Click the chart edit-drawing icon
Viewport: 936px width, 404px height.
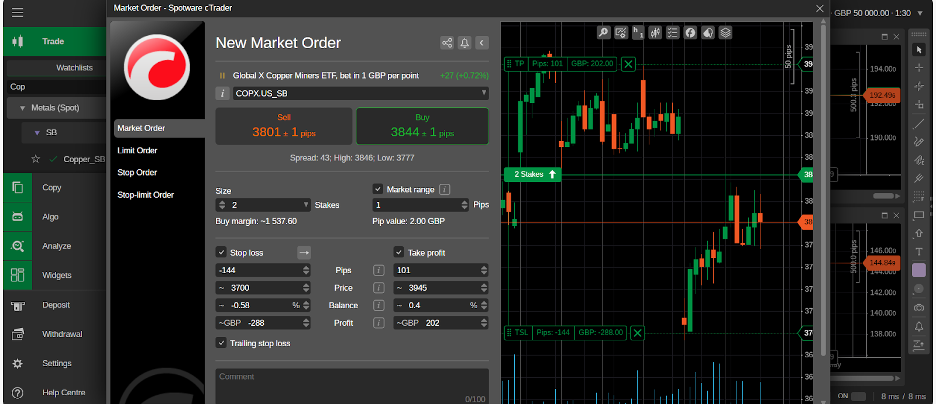[x=621, y=32]
